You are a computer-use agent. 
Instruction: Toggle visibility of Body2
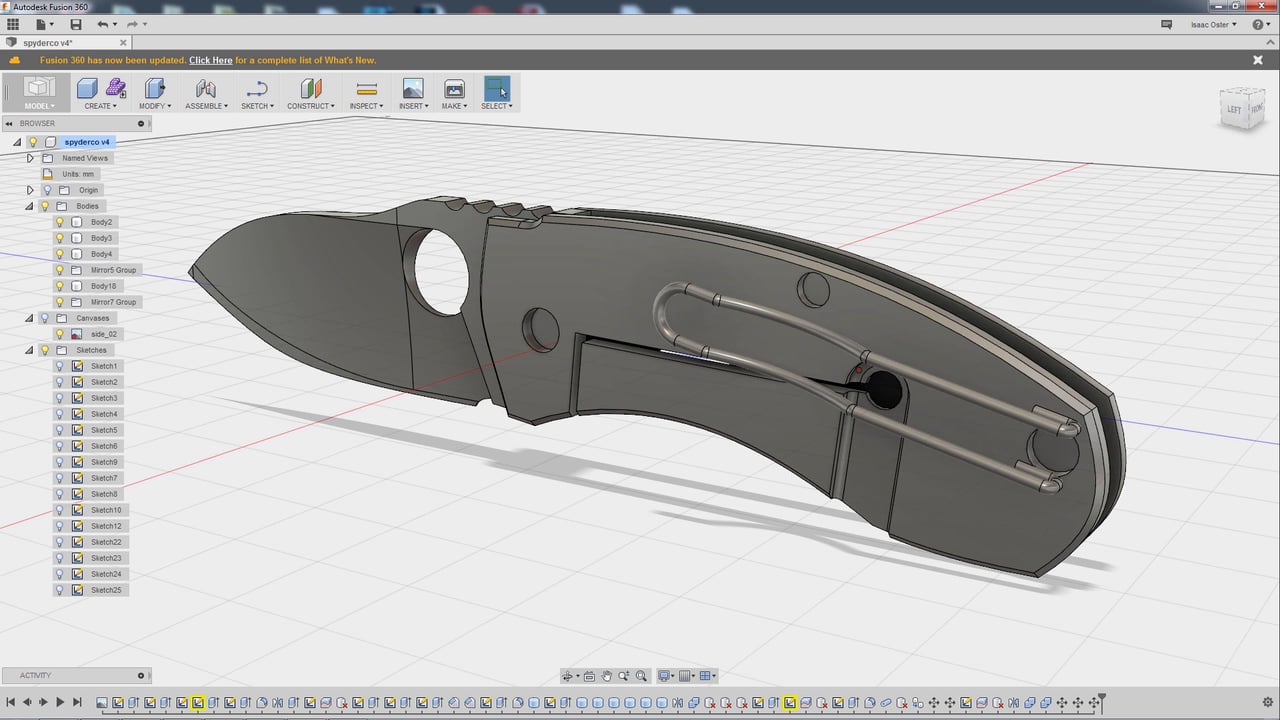tap(60, 222)
